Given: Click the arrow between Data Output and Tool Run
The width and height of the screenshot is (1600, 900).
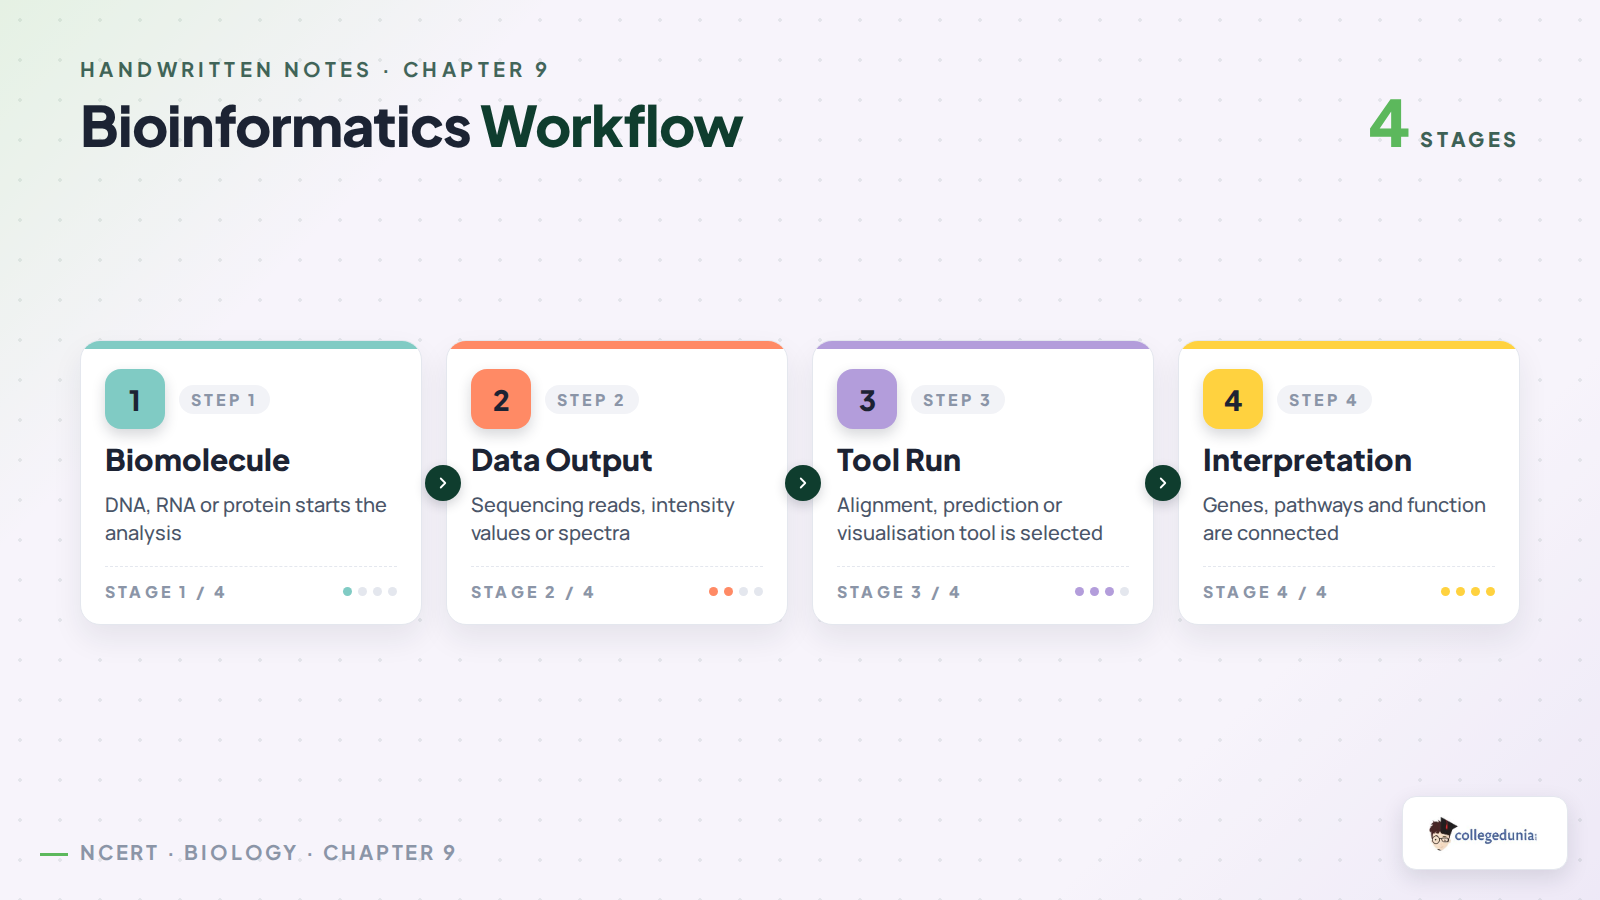Looking at the screenshot, I should pos(803,483).
